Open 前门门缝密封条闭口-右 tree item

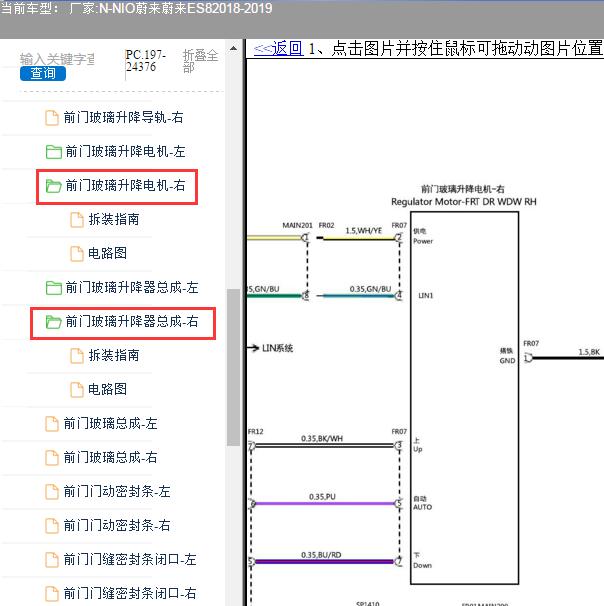[130, 593]
